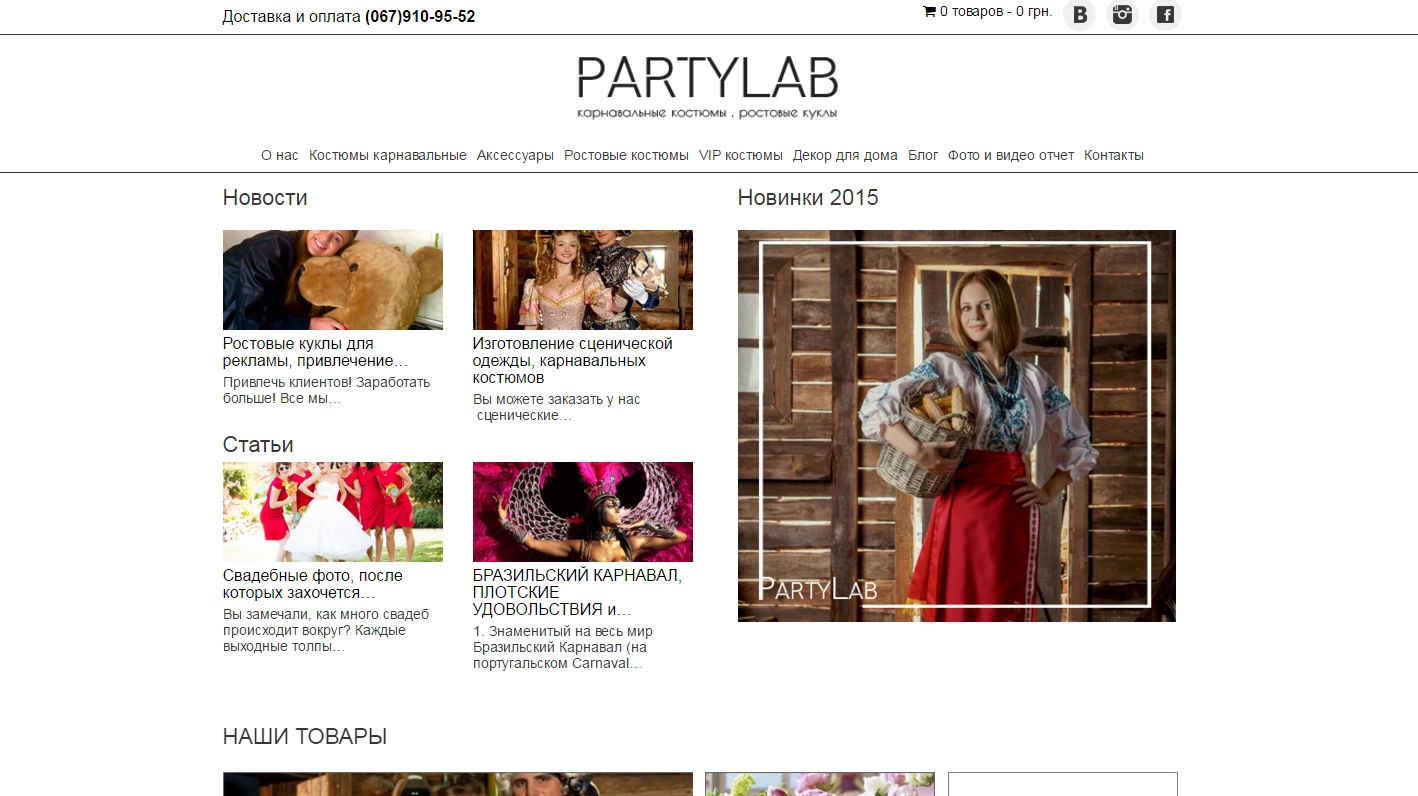Click the 'Новости' section heading
The width and height of the screenshot is (1418, 796).
point(265,198)
